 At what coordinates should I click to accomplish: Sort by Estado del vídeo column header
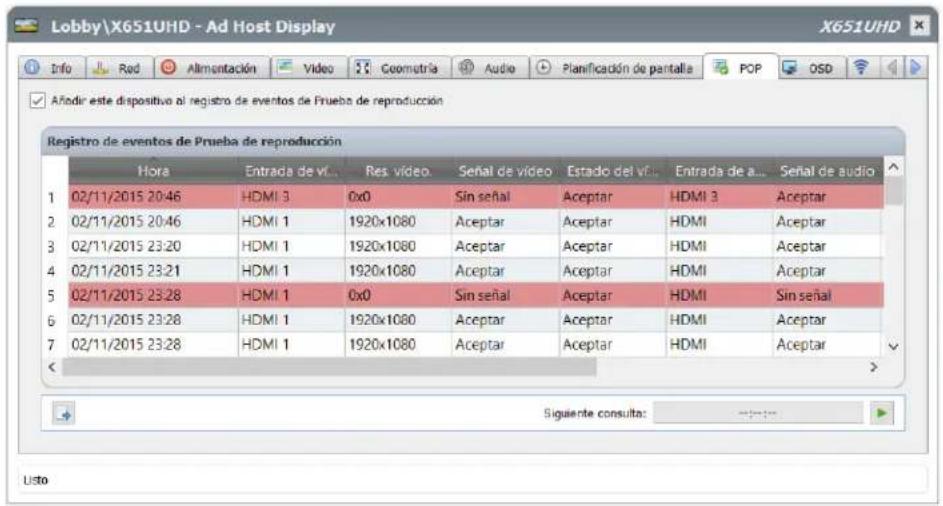(x=613, y=171)
